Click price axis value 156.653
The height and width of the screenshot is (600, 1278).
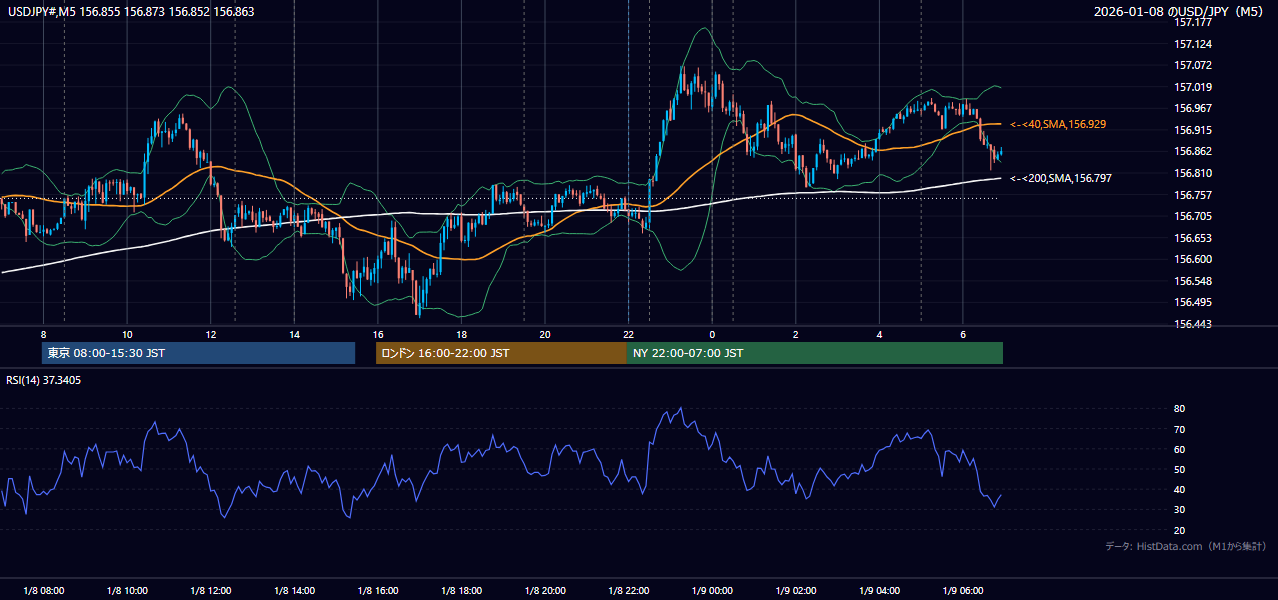point(1192,238)
